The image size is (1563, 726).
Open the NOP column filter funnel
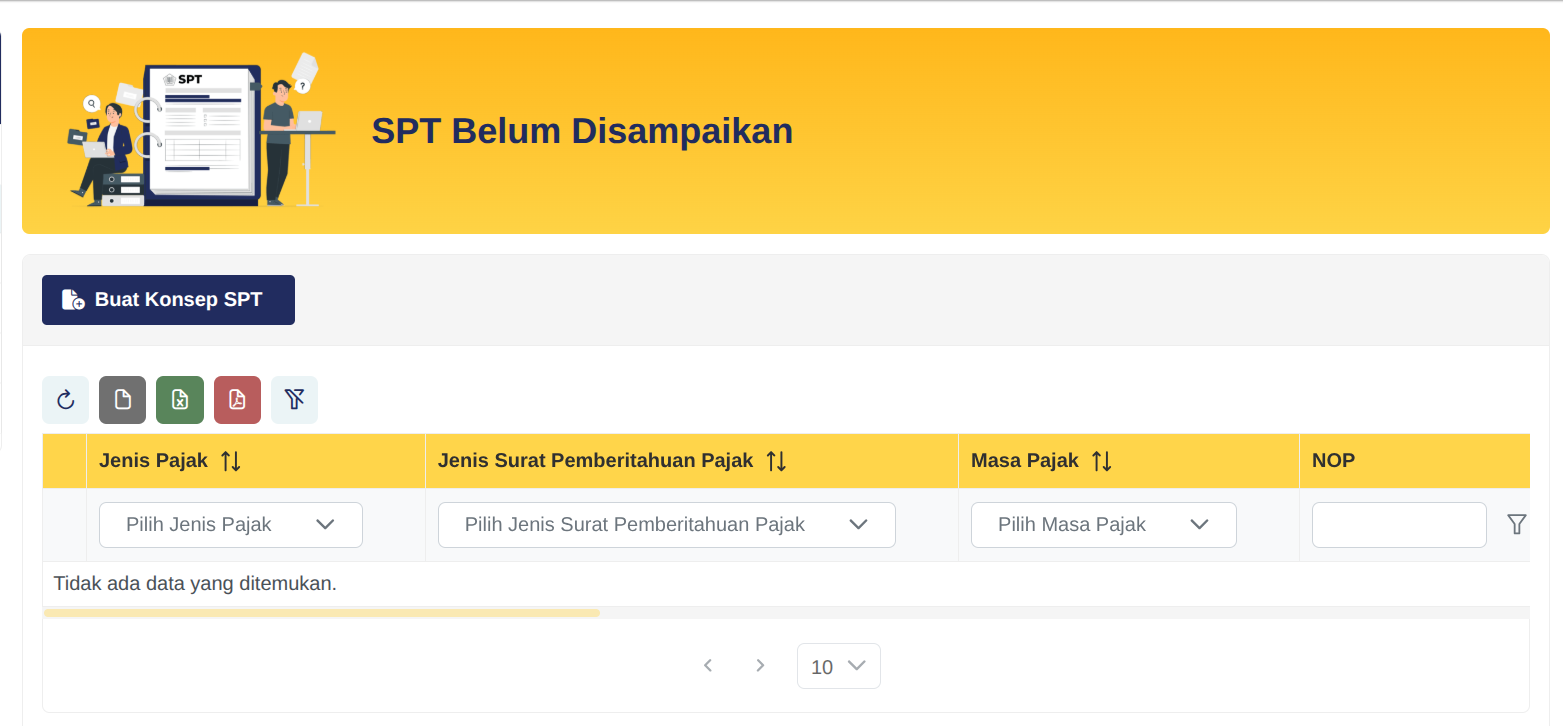[x=1518, y=523]
